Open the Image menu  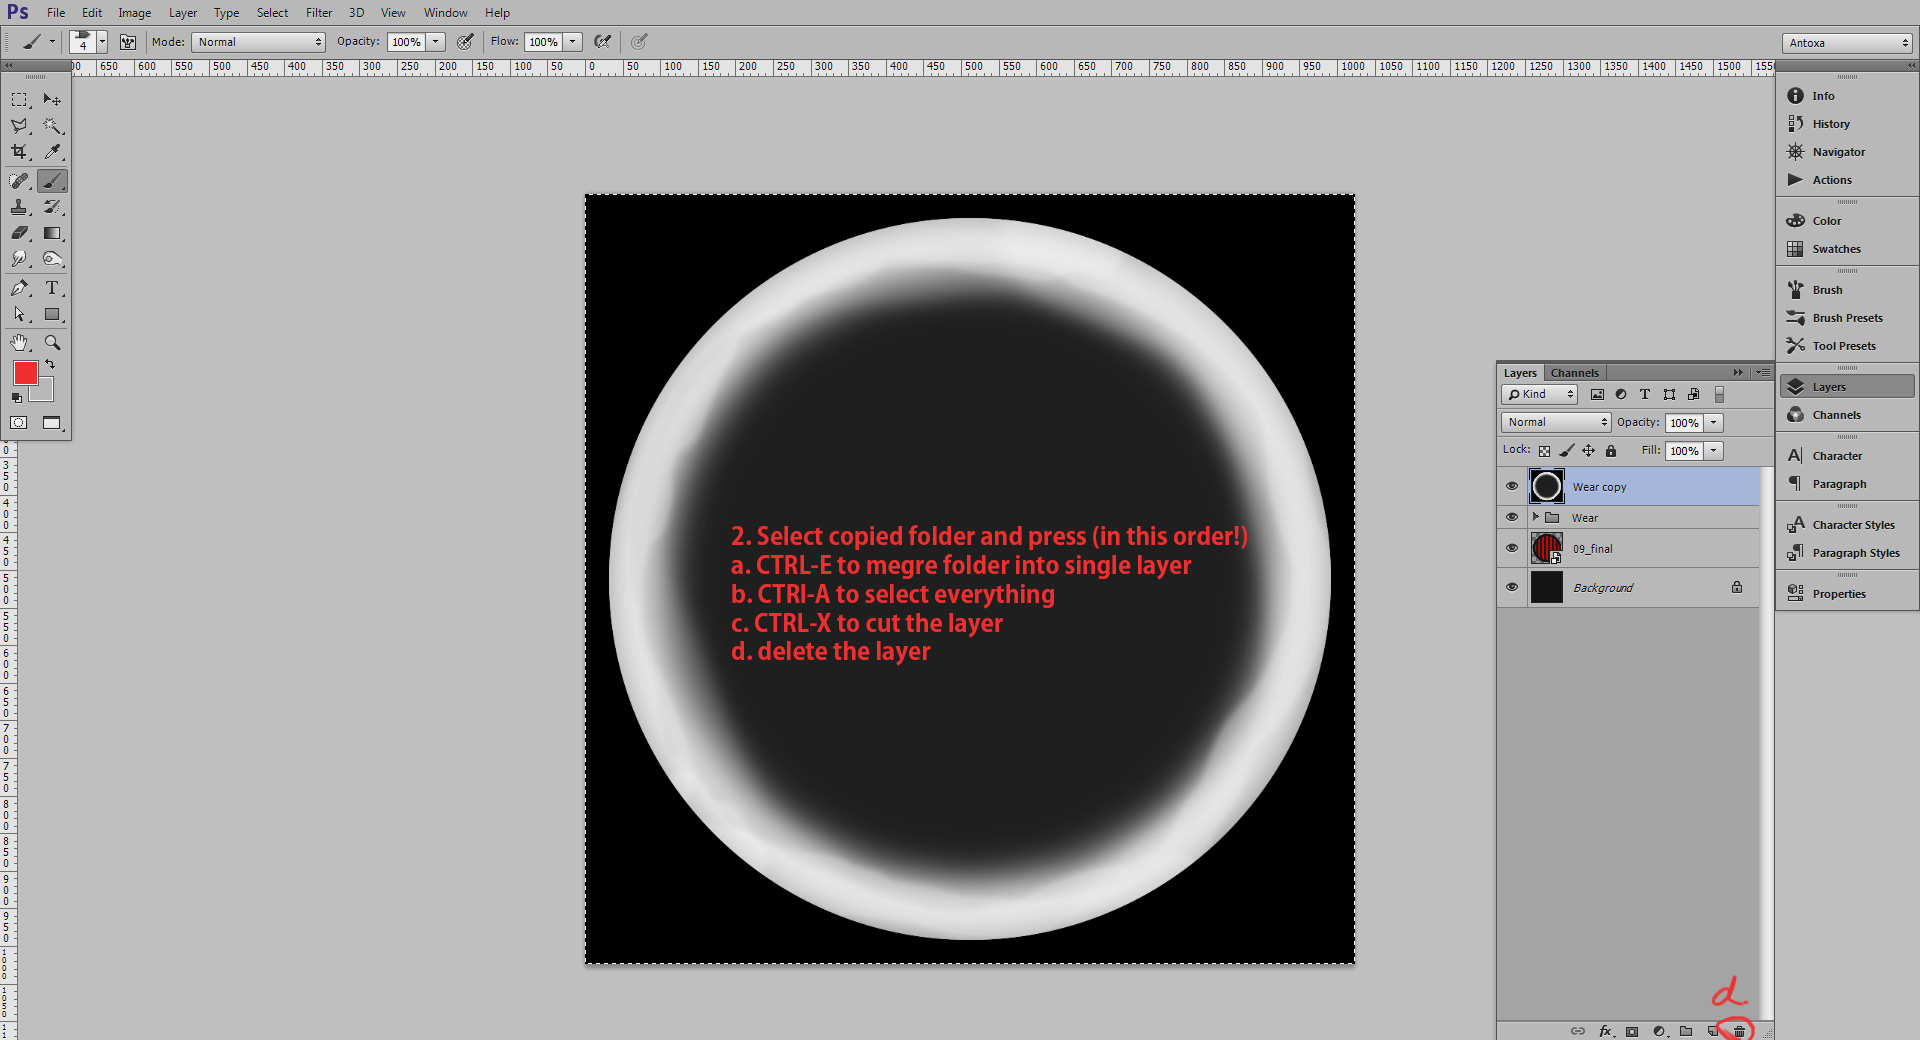(x=135, y=13)
